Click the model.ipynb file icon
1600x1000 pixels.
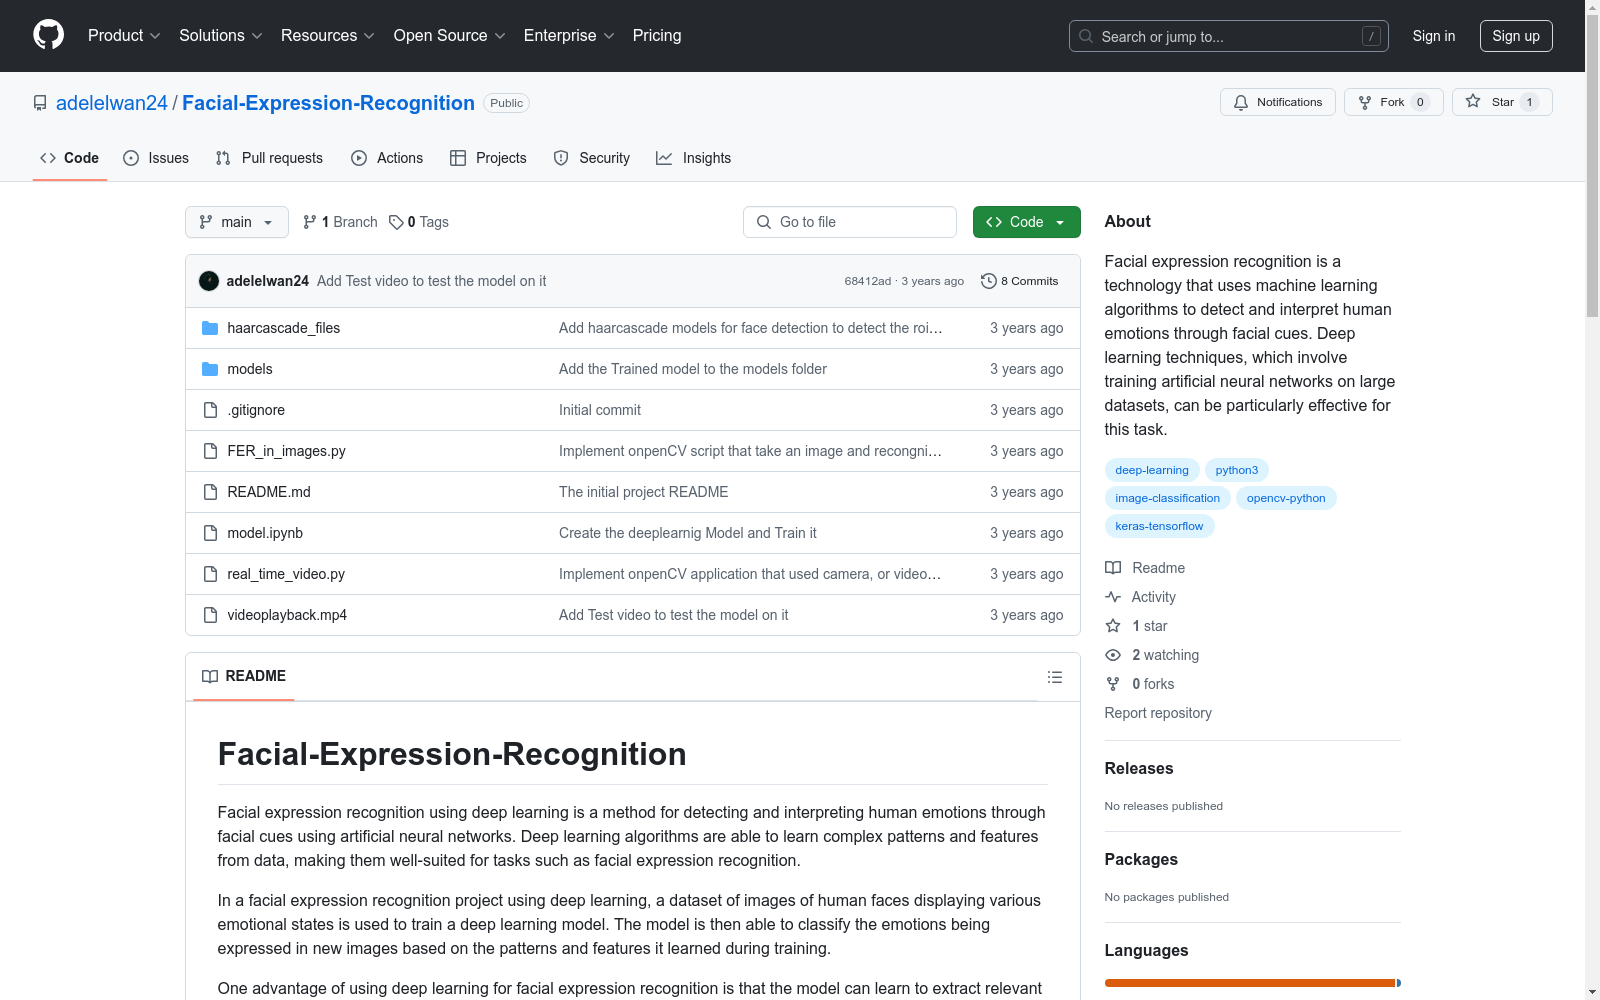[210, 533]
